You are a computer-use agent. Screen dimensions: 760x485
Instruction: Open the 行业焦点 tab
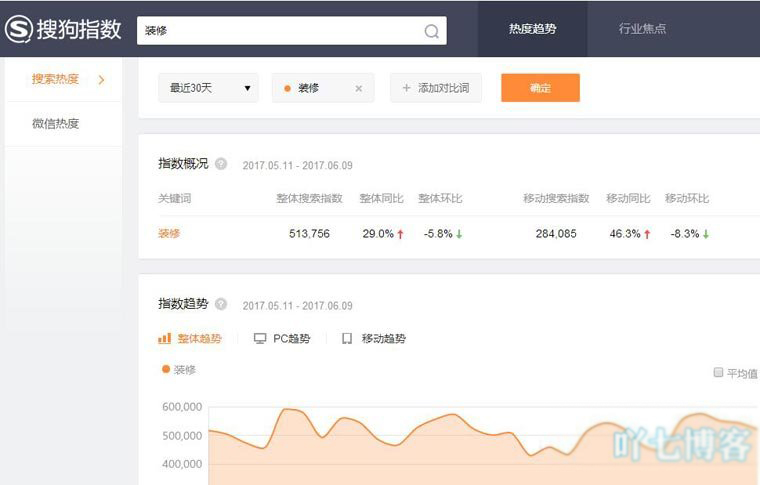[x=642, y=29]
